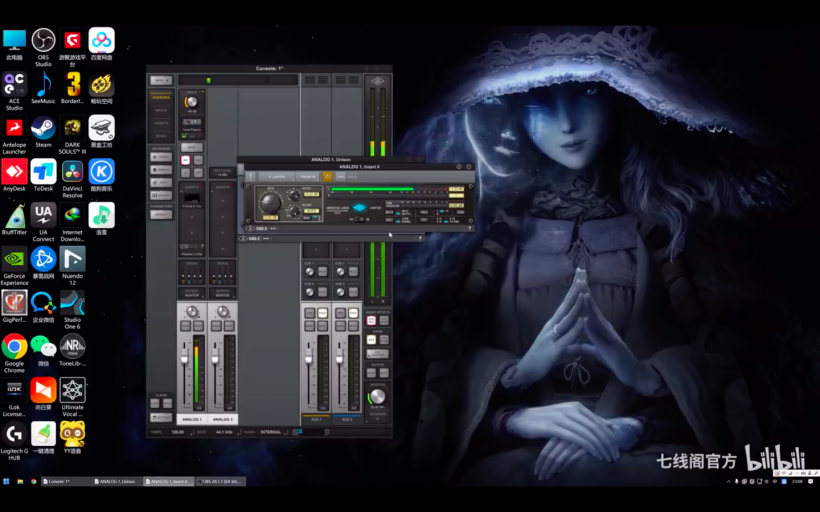Open GeForce Experience desktop shortcut
Viewport: 820px width, 512px height.
pos(14,266)
